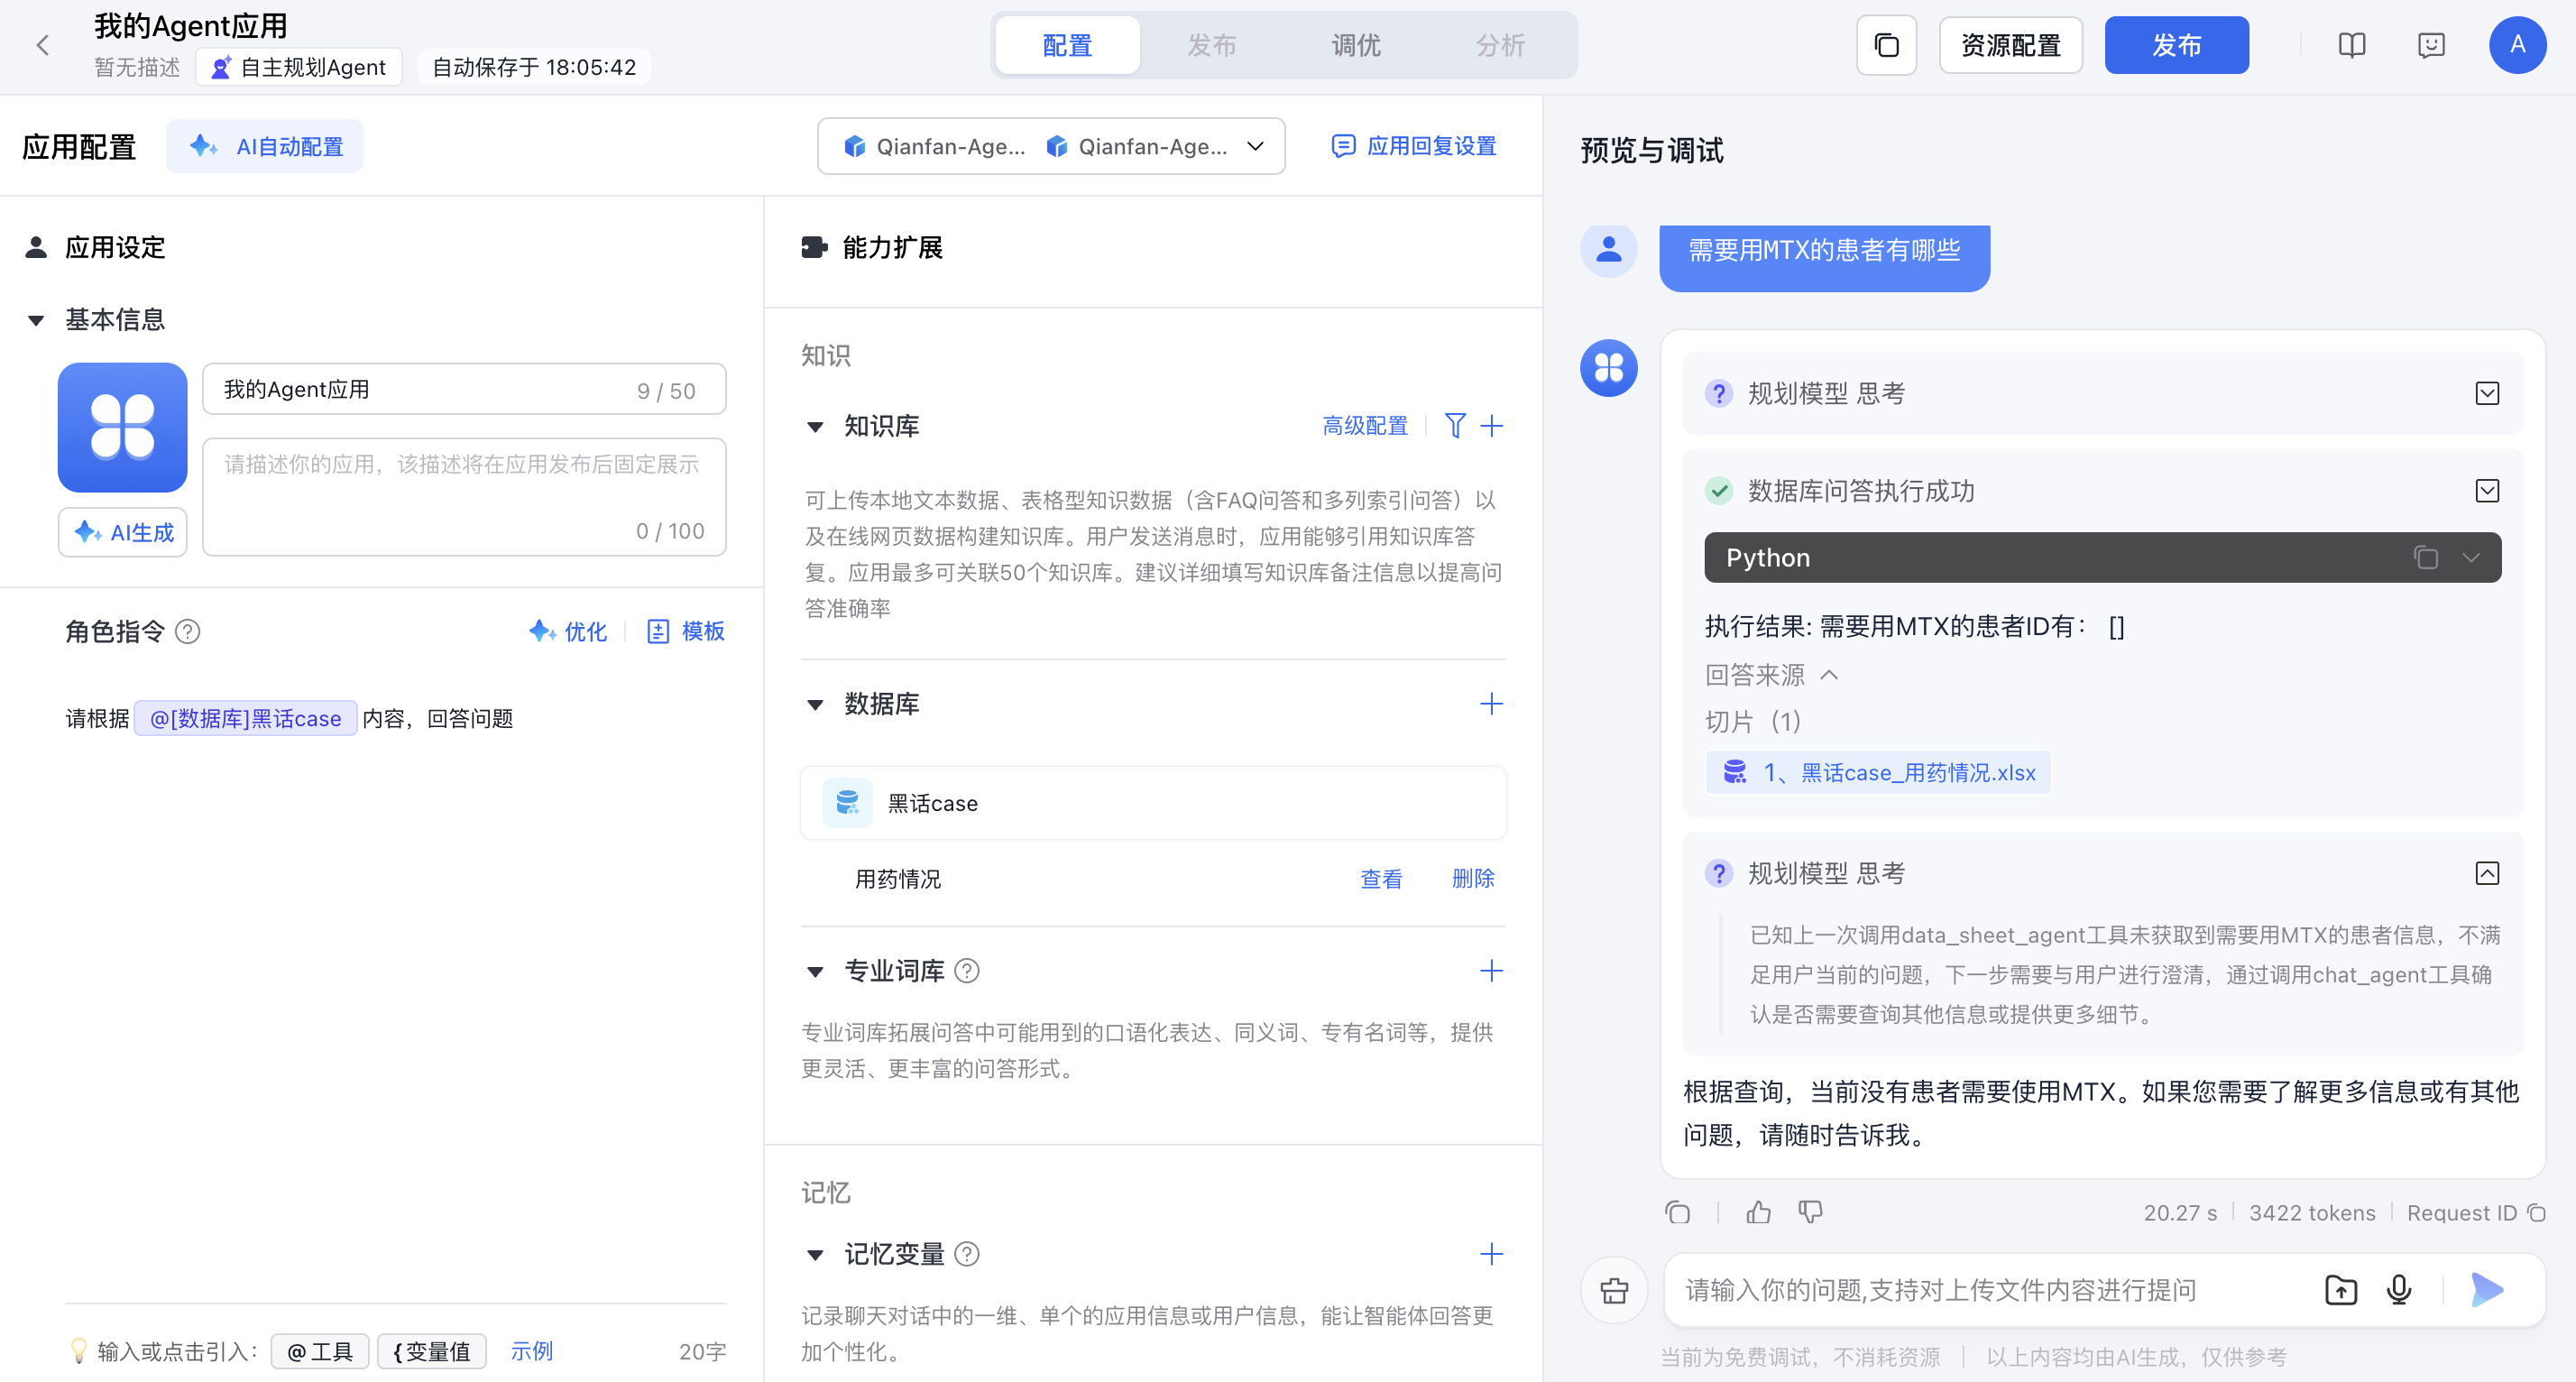2576x1382 pixels.
Task: Thumbs up the response
Action: click(x=1758, y=1212)
